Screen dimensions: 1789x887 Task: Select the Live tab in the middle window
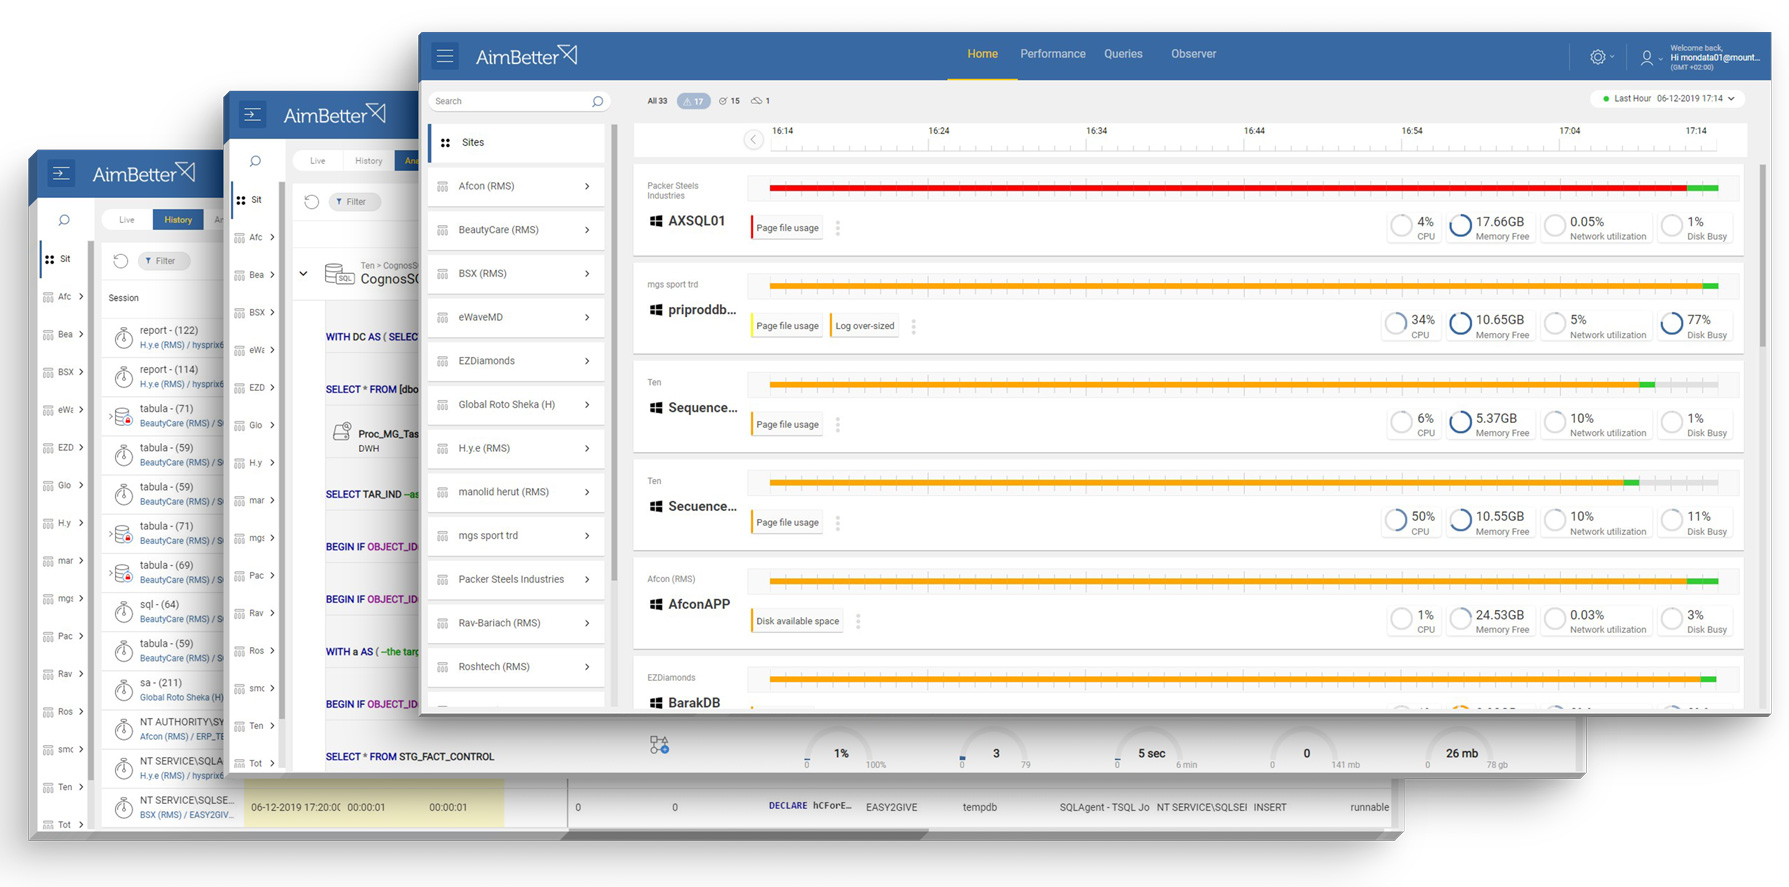pyautogui.click(x=317, y=161)
